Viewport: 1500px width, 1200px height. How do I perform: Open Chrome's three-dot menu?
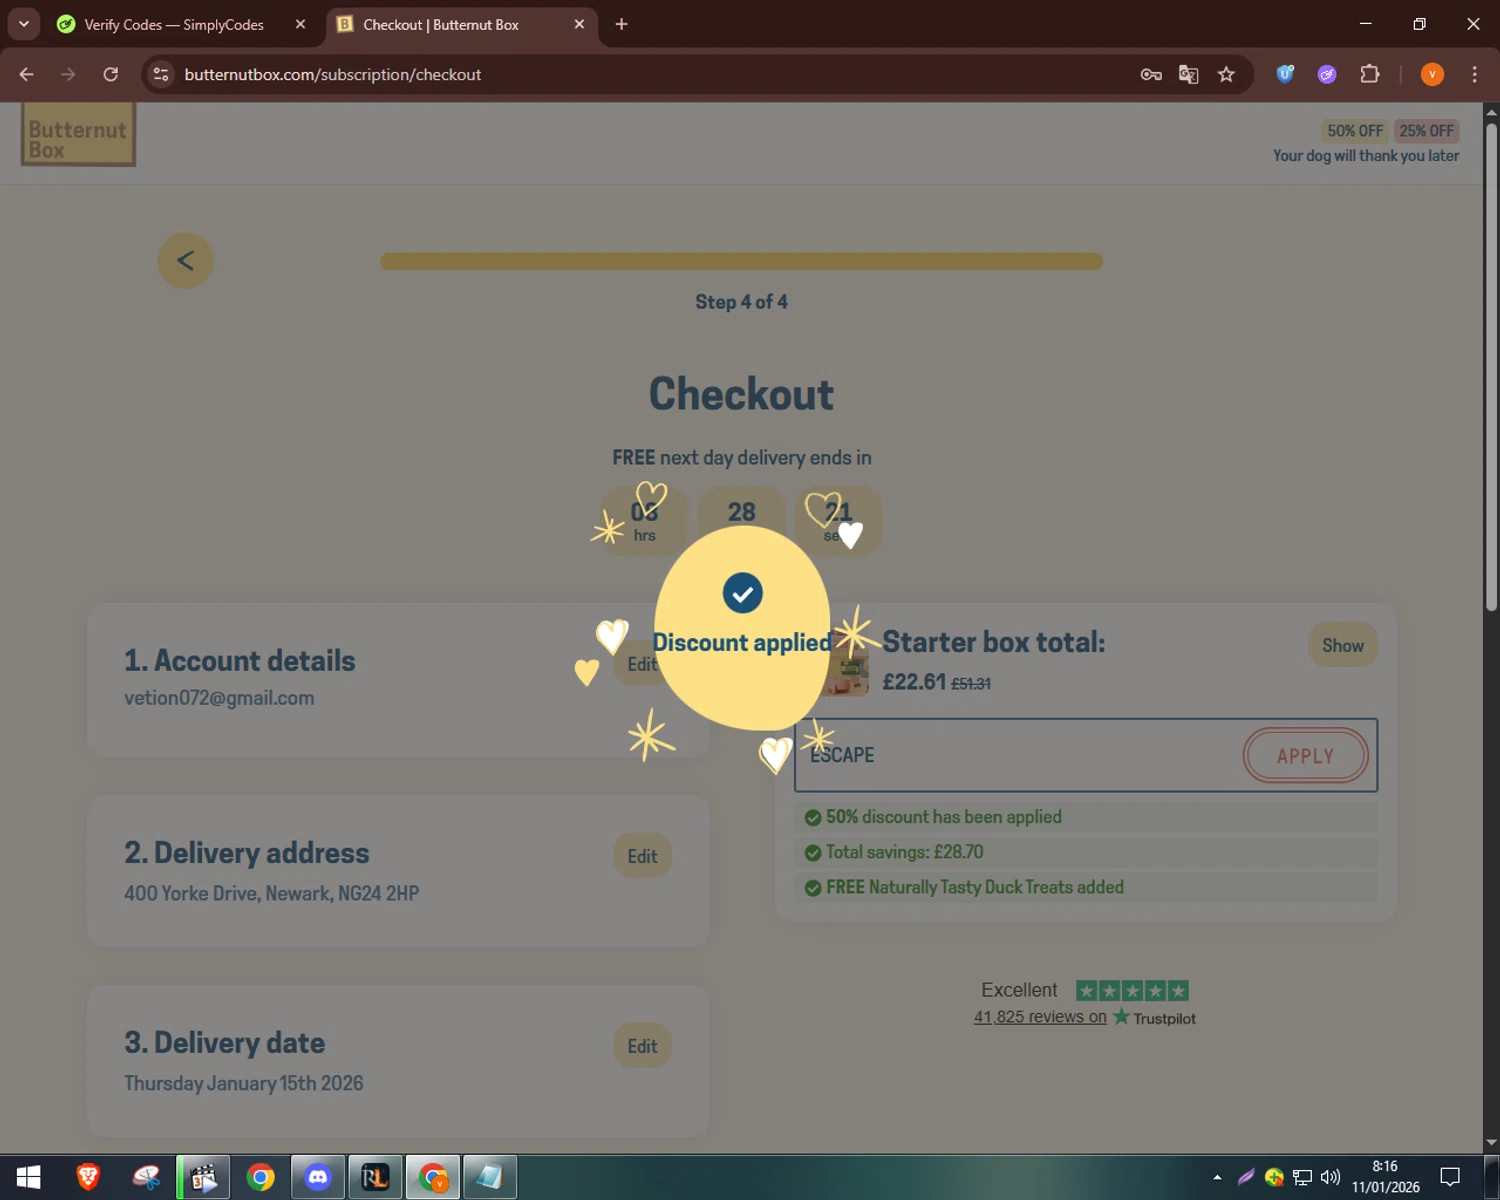pyautogui.click(x=1474, y=74)
